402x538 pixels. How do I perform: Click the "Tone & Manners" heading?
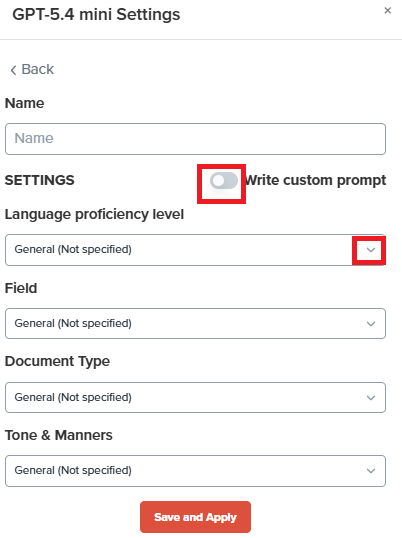[59, 435]
